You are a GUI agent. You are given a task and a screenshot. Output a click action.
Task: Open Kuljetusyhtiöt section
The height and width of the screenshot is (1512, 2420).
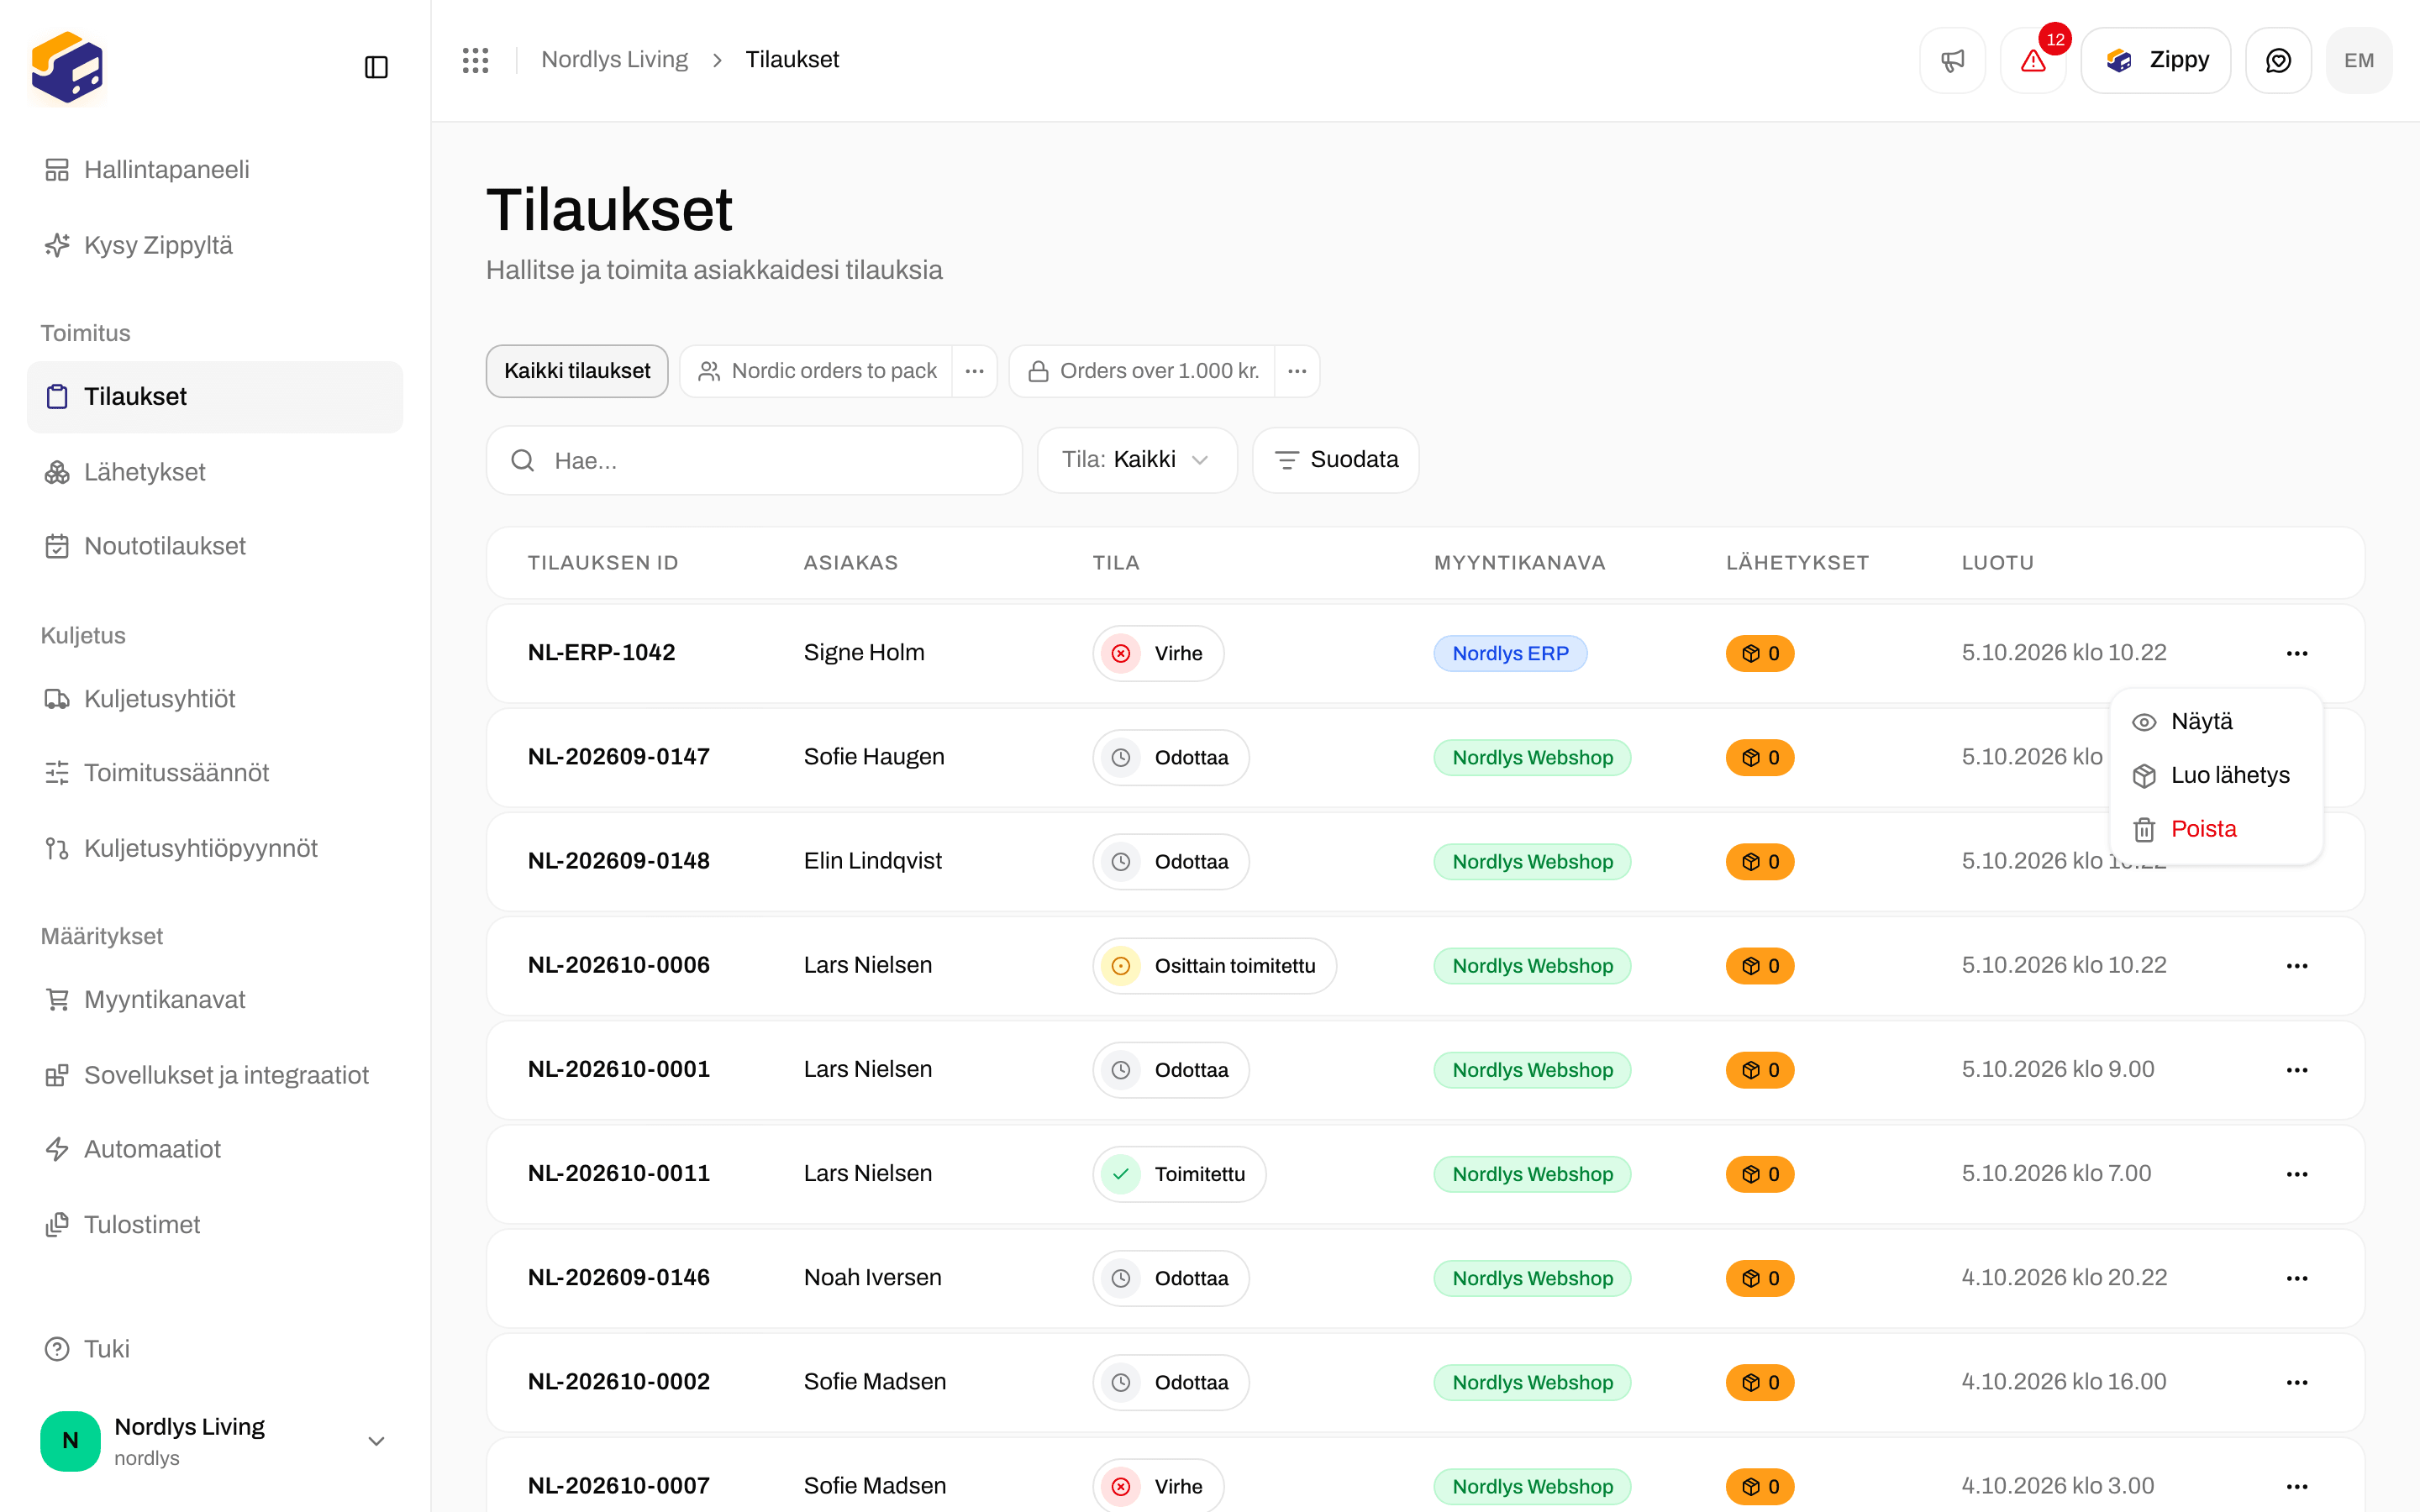[x=215, y=699]
